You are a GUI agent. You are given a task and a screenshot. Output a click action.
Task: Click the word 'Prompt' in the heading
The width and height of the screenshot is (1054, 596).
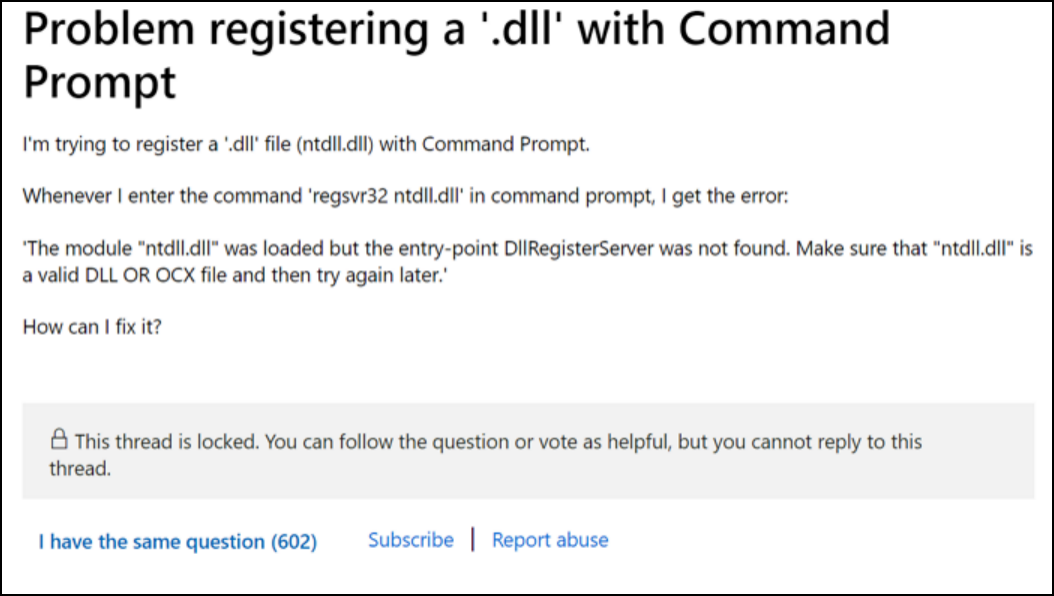click(97, 83)
